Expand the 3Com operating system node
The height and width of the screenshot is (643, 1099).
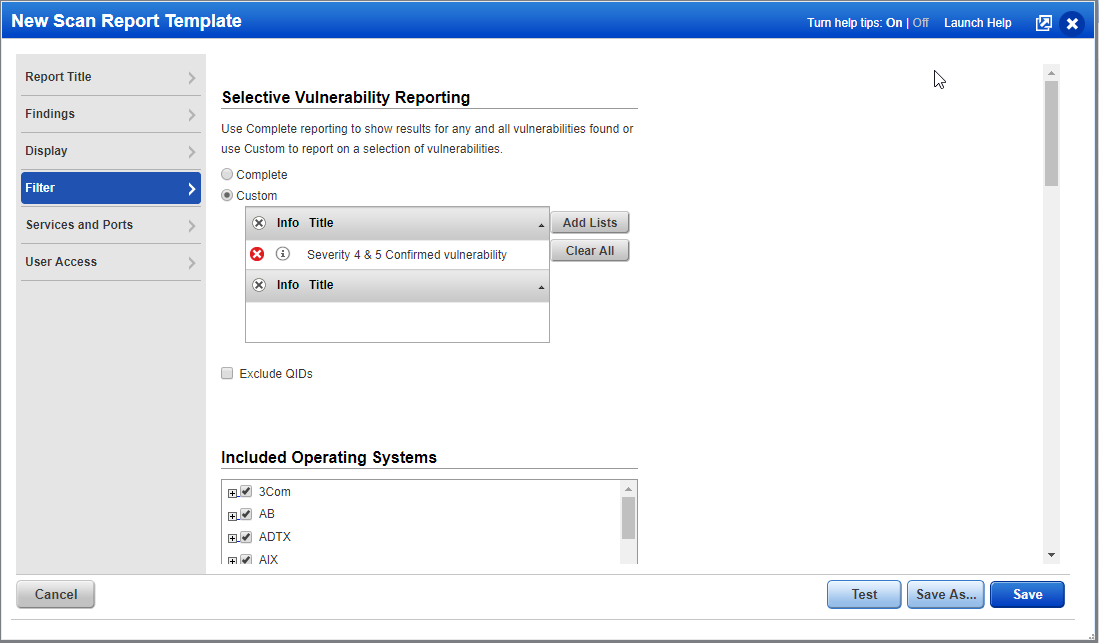tap(231, 491)
